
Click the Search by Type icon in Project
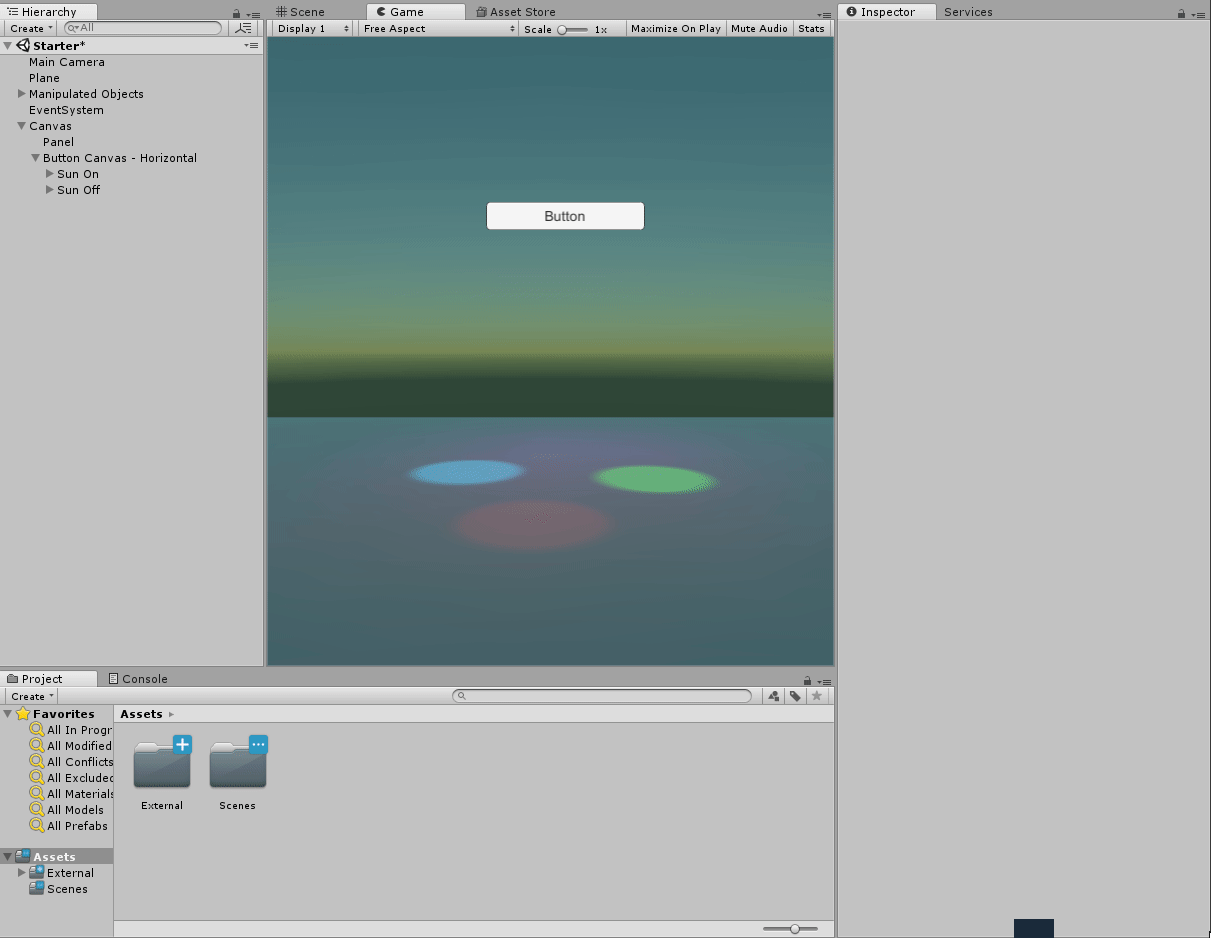point(773,696)
